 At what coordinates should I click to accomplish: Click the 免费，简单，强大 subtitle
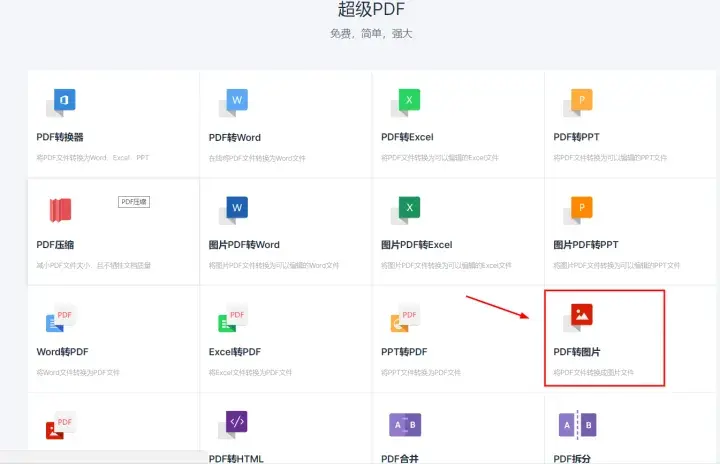point(371,34)
